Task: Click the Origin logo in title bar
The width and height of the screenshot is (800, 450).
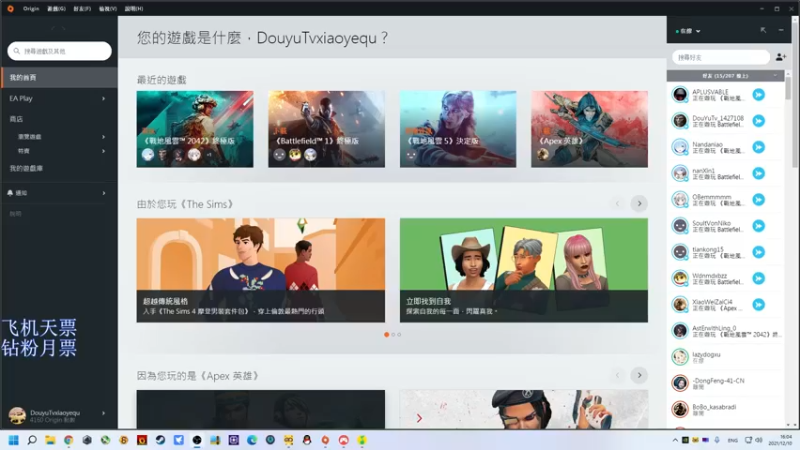Action: click(x=10, y=9)
